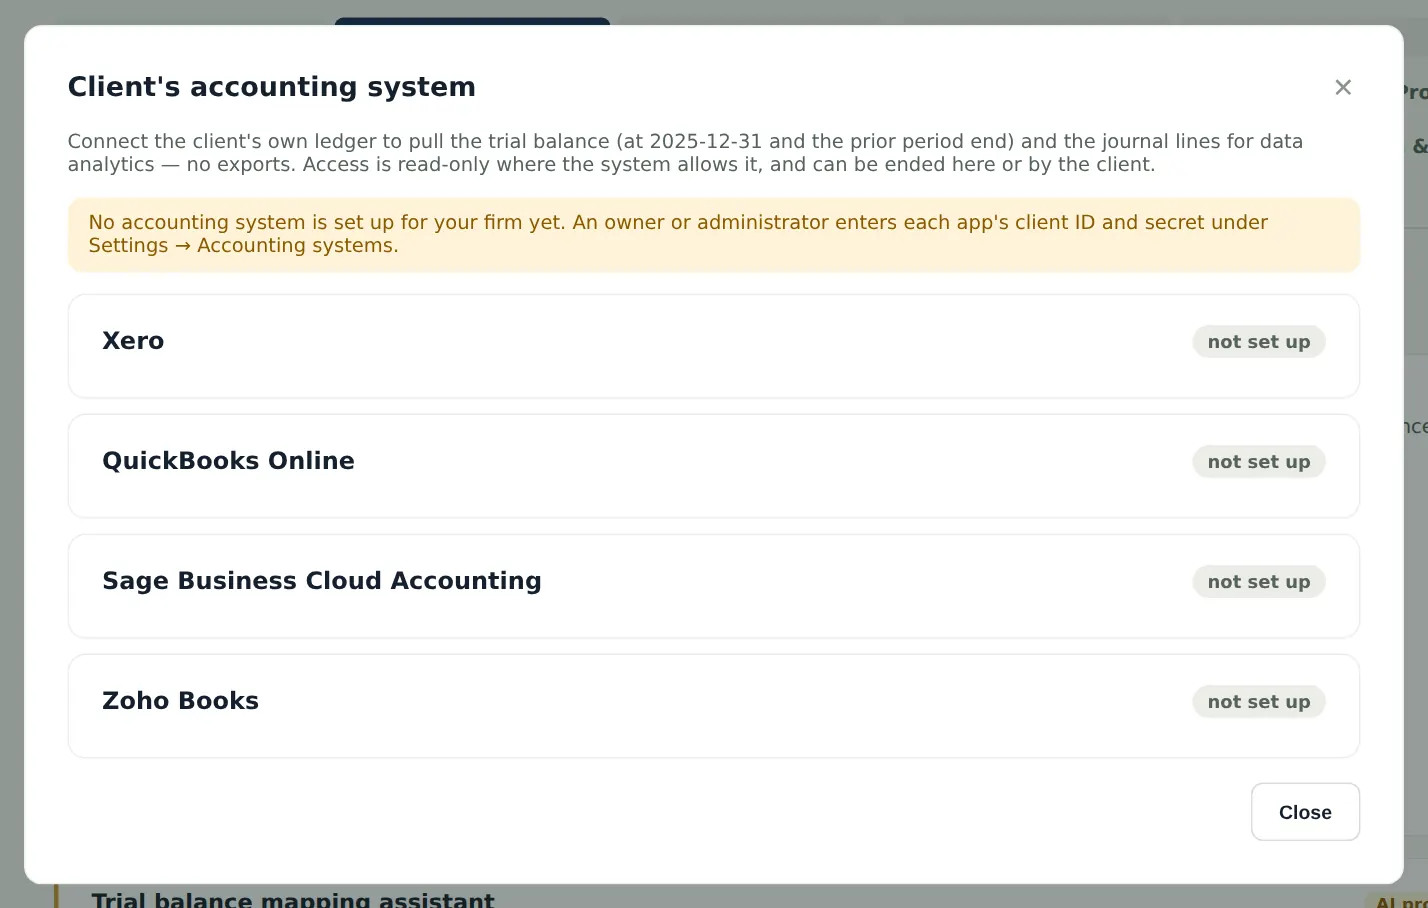
Task: Click the partially hidden "Pro" text at top right
Action: coord(1415,93)
